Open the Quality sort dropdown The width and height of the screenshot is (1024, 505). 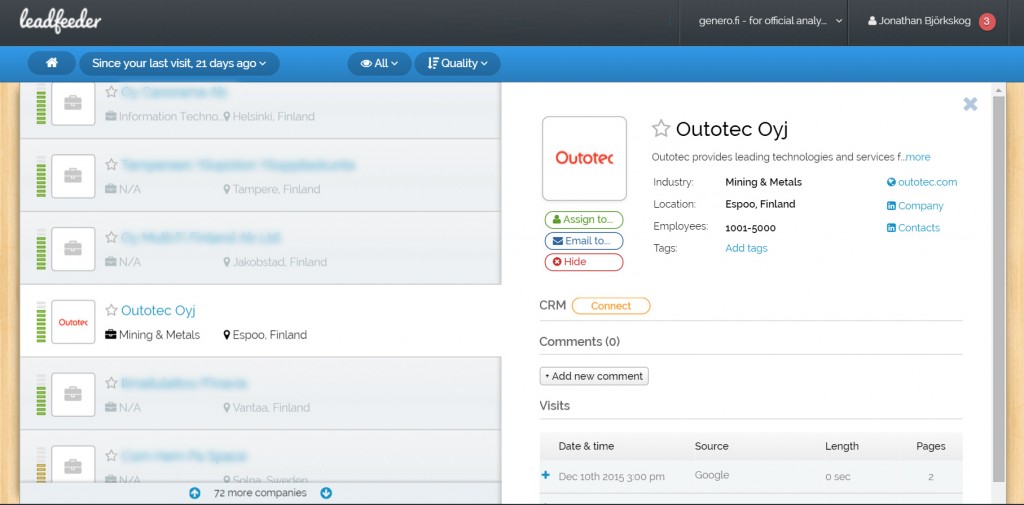click(457, 63)
